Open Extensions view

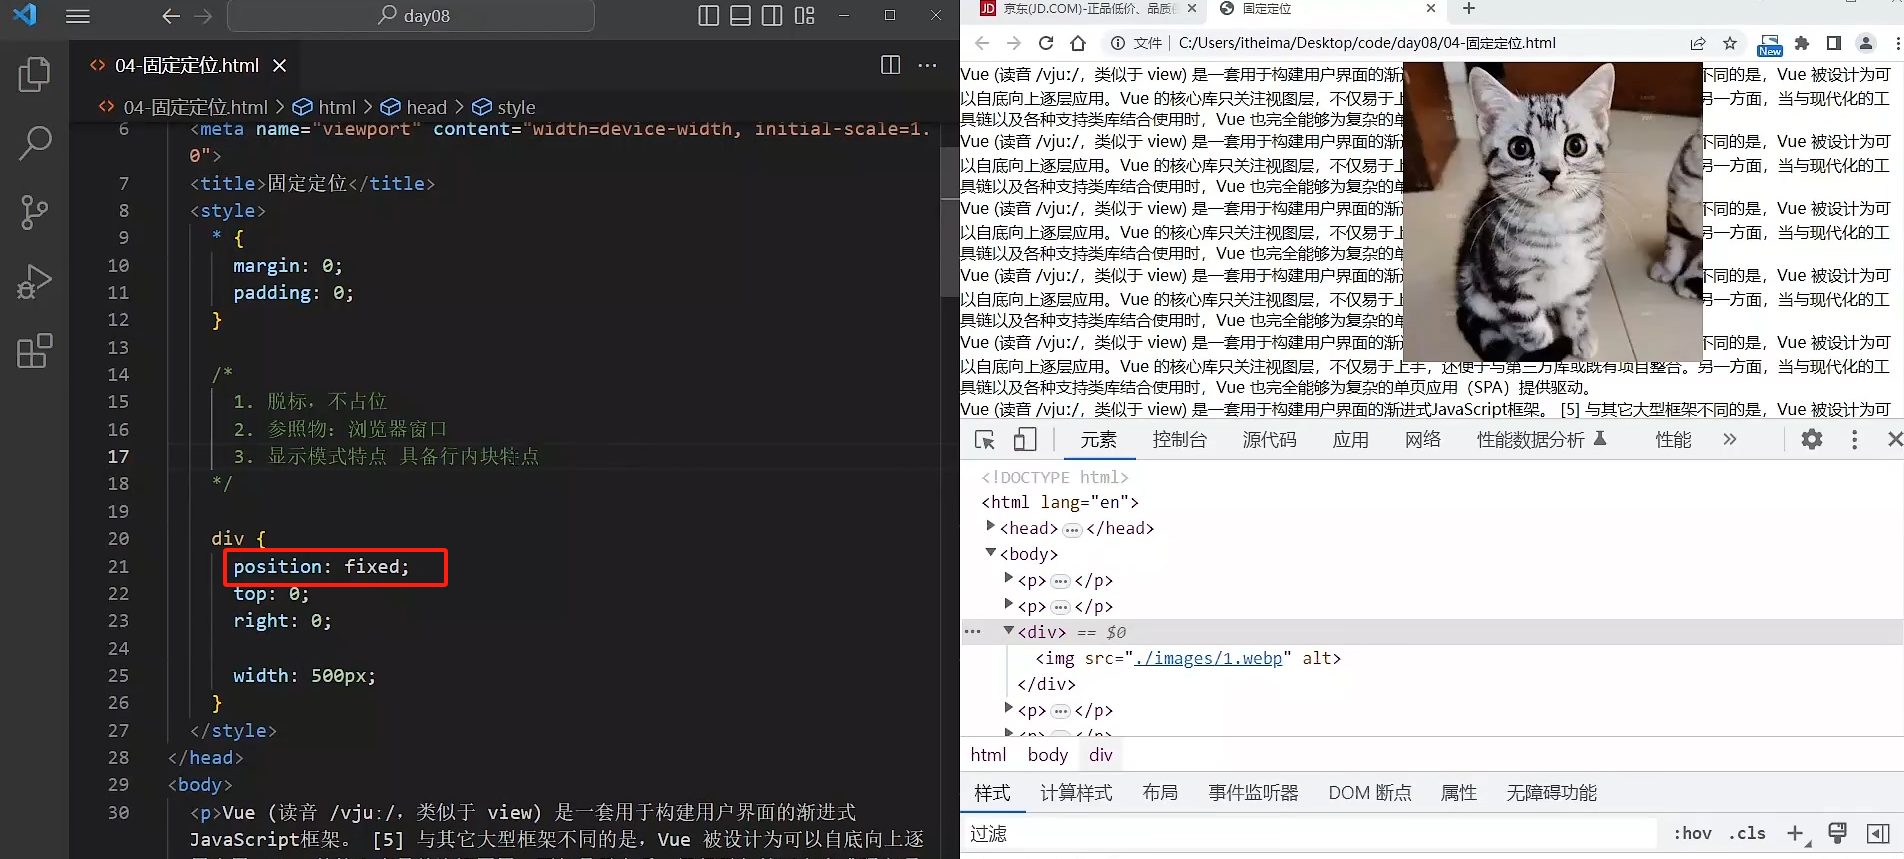tap(34, 351)
